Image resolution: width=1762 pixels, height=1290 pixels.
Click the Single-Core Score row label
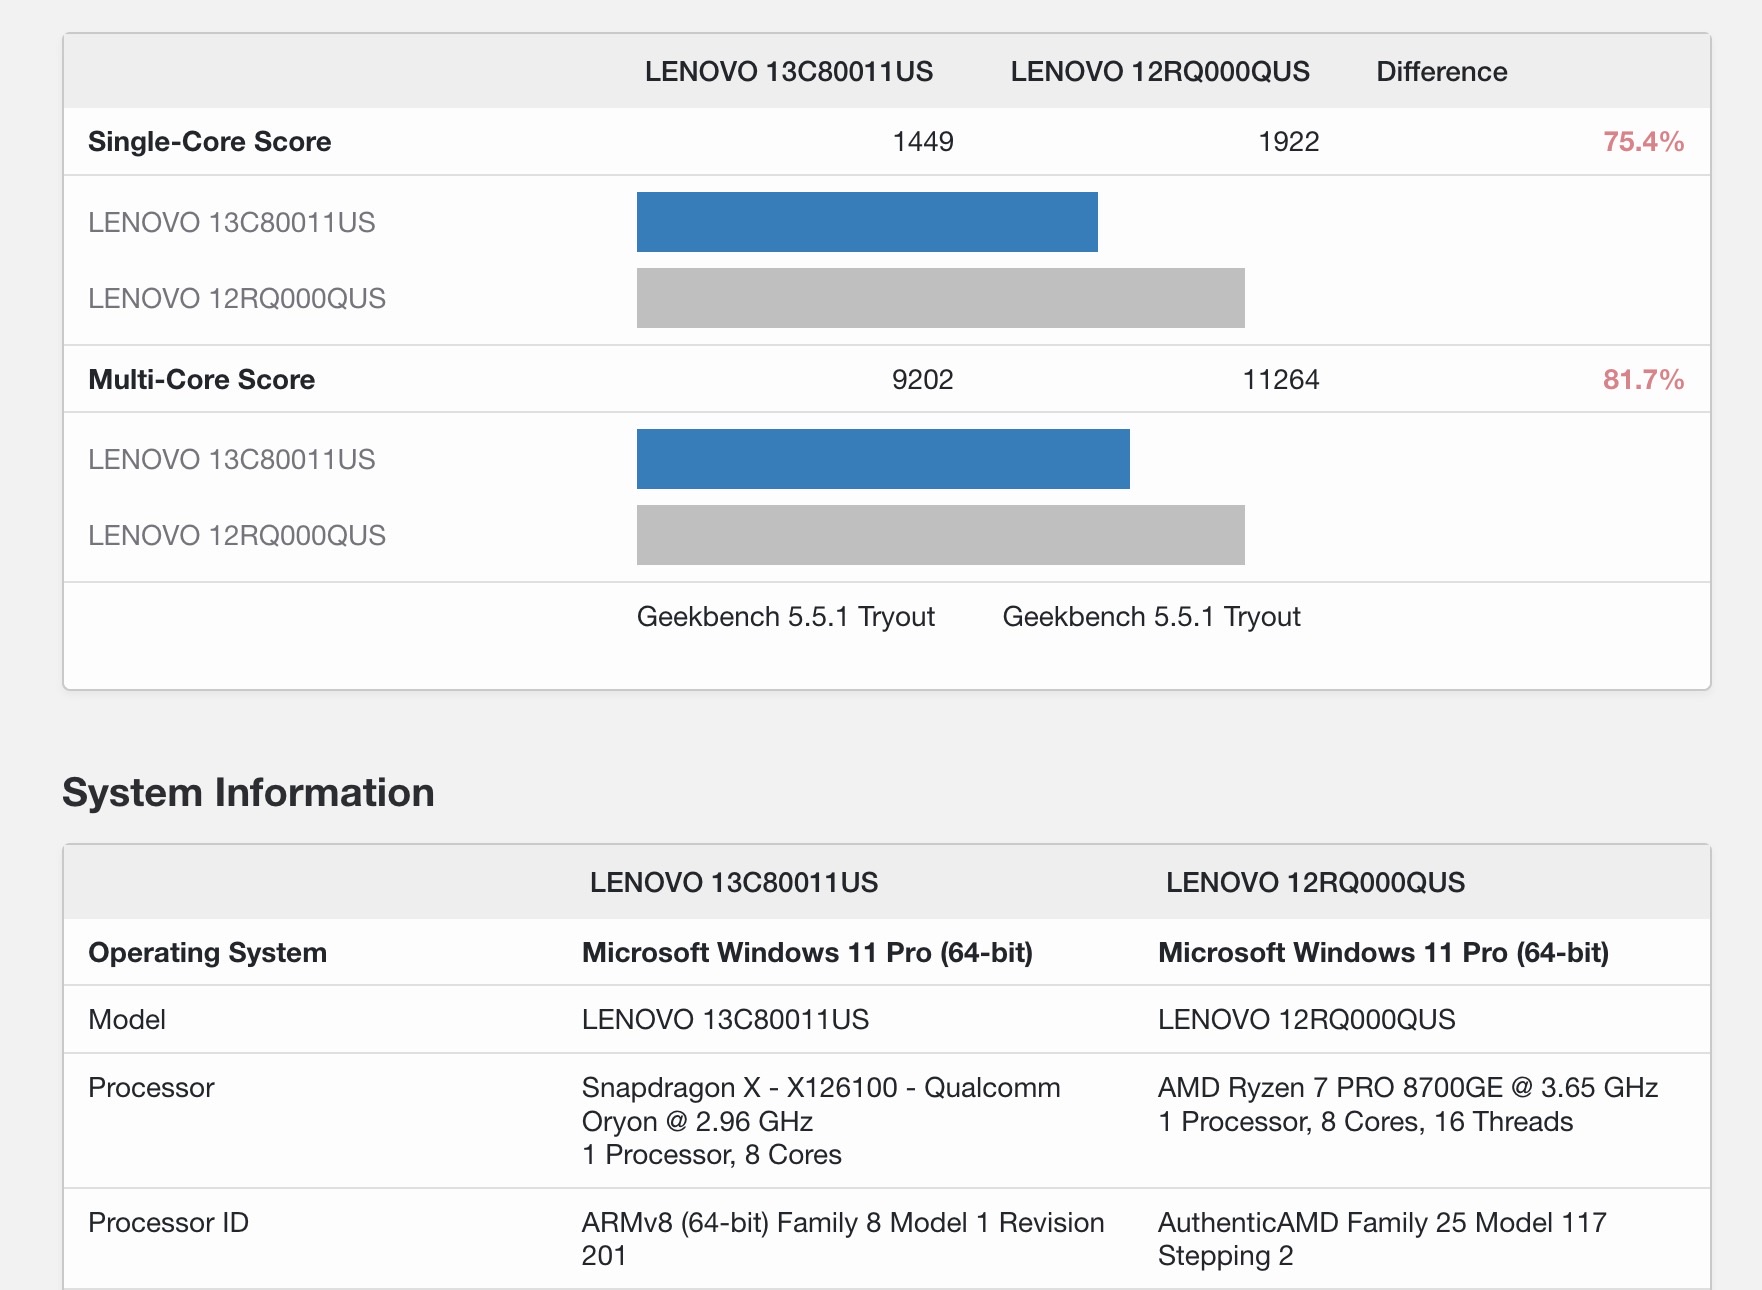[x=209, y=142]
